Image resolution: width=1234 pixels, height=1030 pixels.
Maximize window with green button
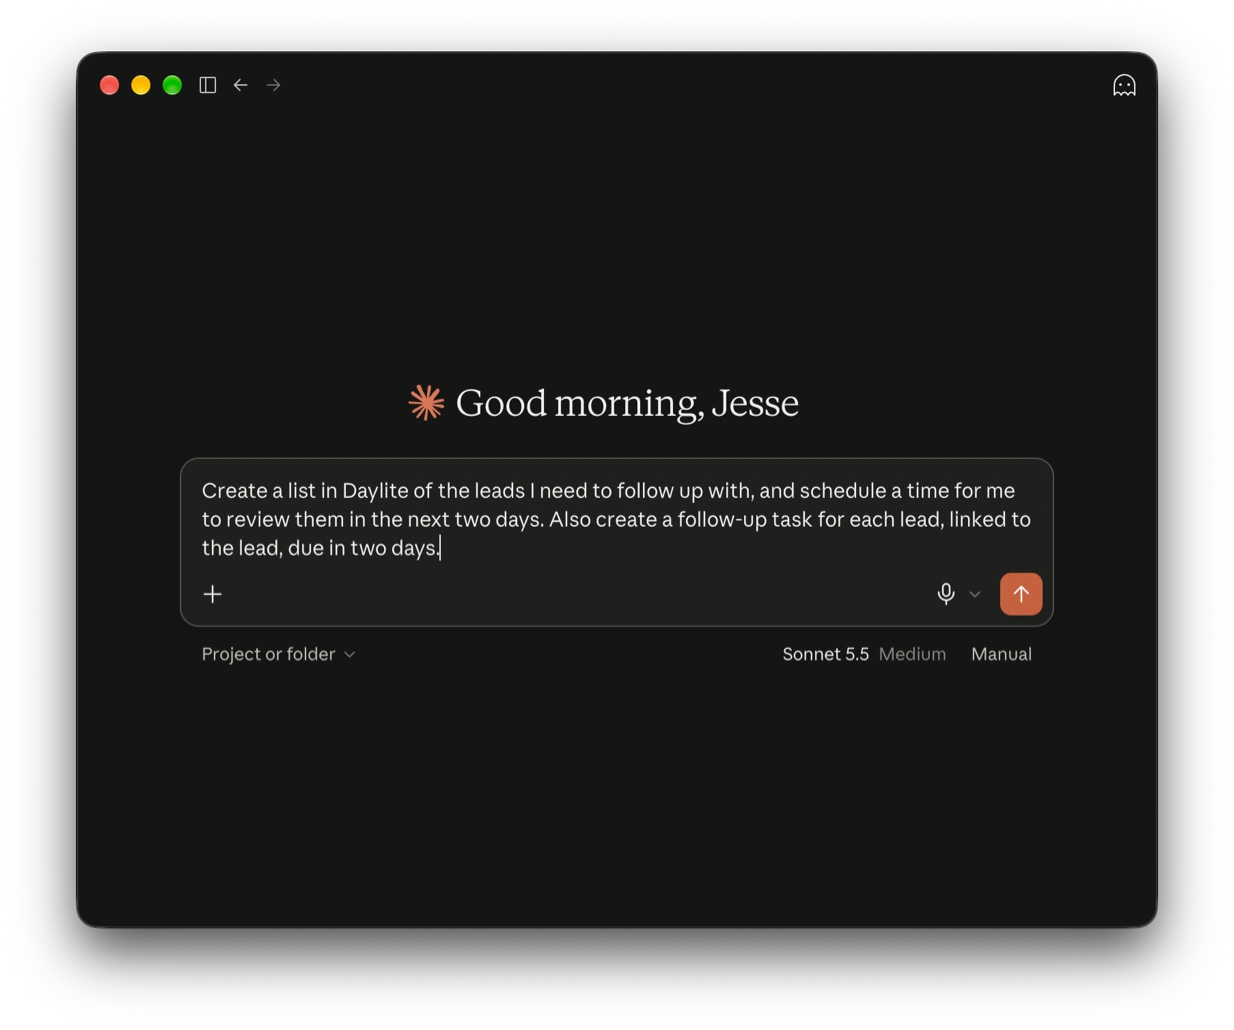(x=172, y=85)
